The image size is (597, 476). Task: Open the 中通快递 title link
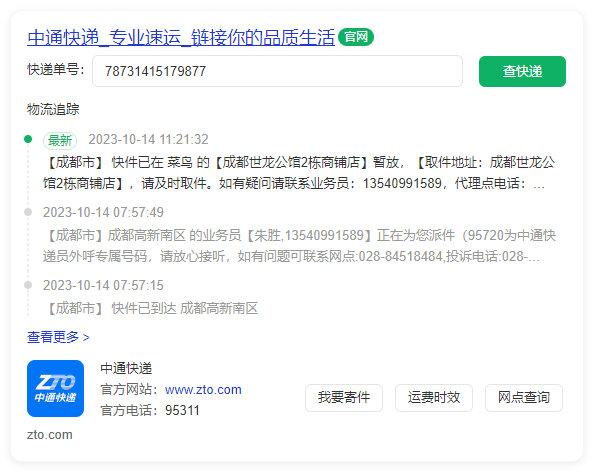pos(181,38)
